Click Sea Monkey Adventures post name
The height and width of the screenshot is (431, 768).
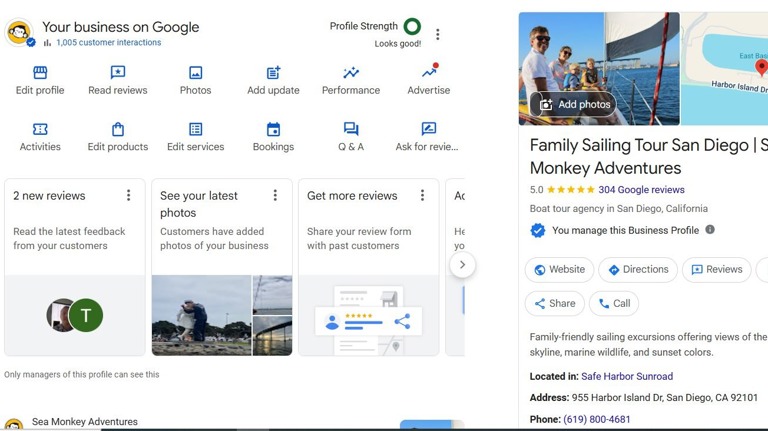click(x=85, y=422)
